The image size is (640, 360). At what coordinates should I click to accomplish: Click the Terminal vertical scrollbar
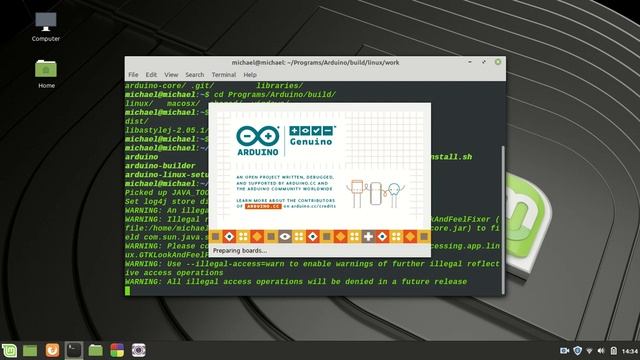(503, 219)
